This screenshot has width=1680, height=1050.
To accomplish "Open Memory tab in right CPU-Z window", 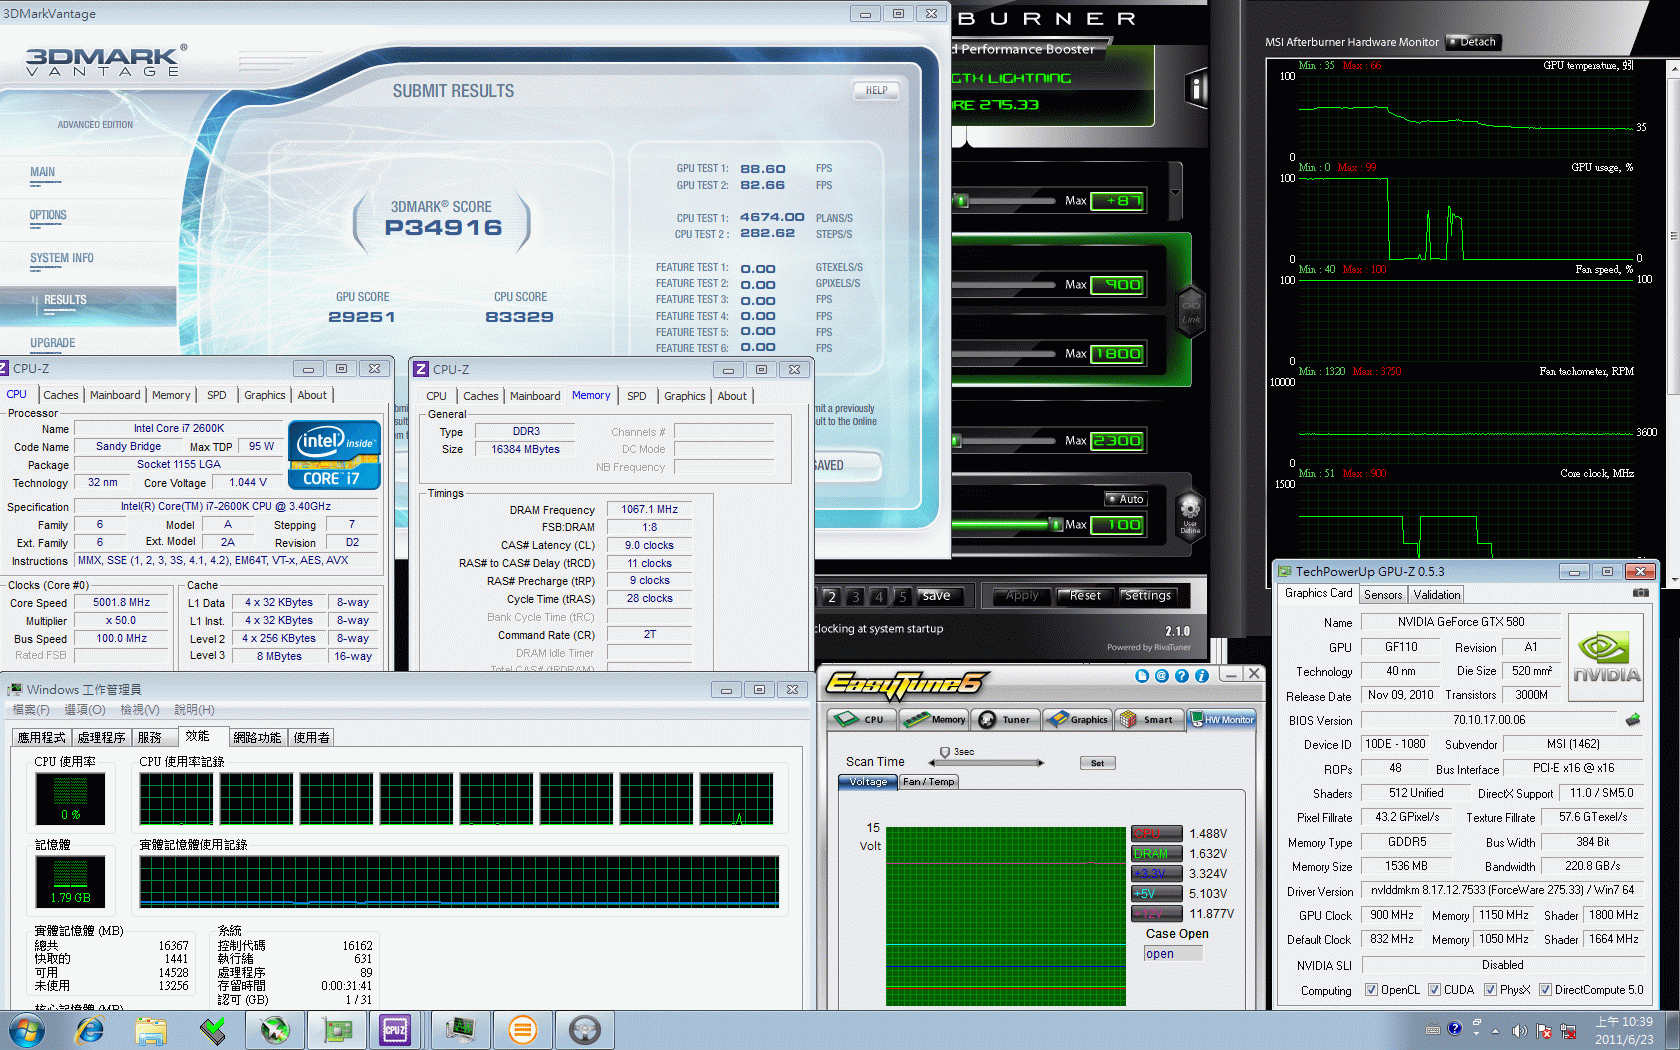I will pyautogui.click(x=591, y=396).
